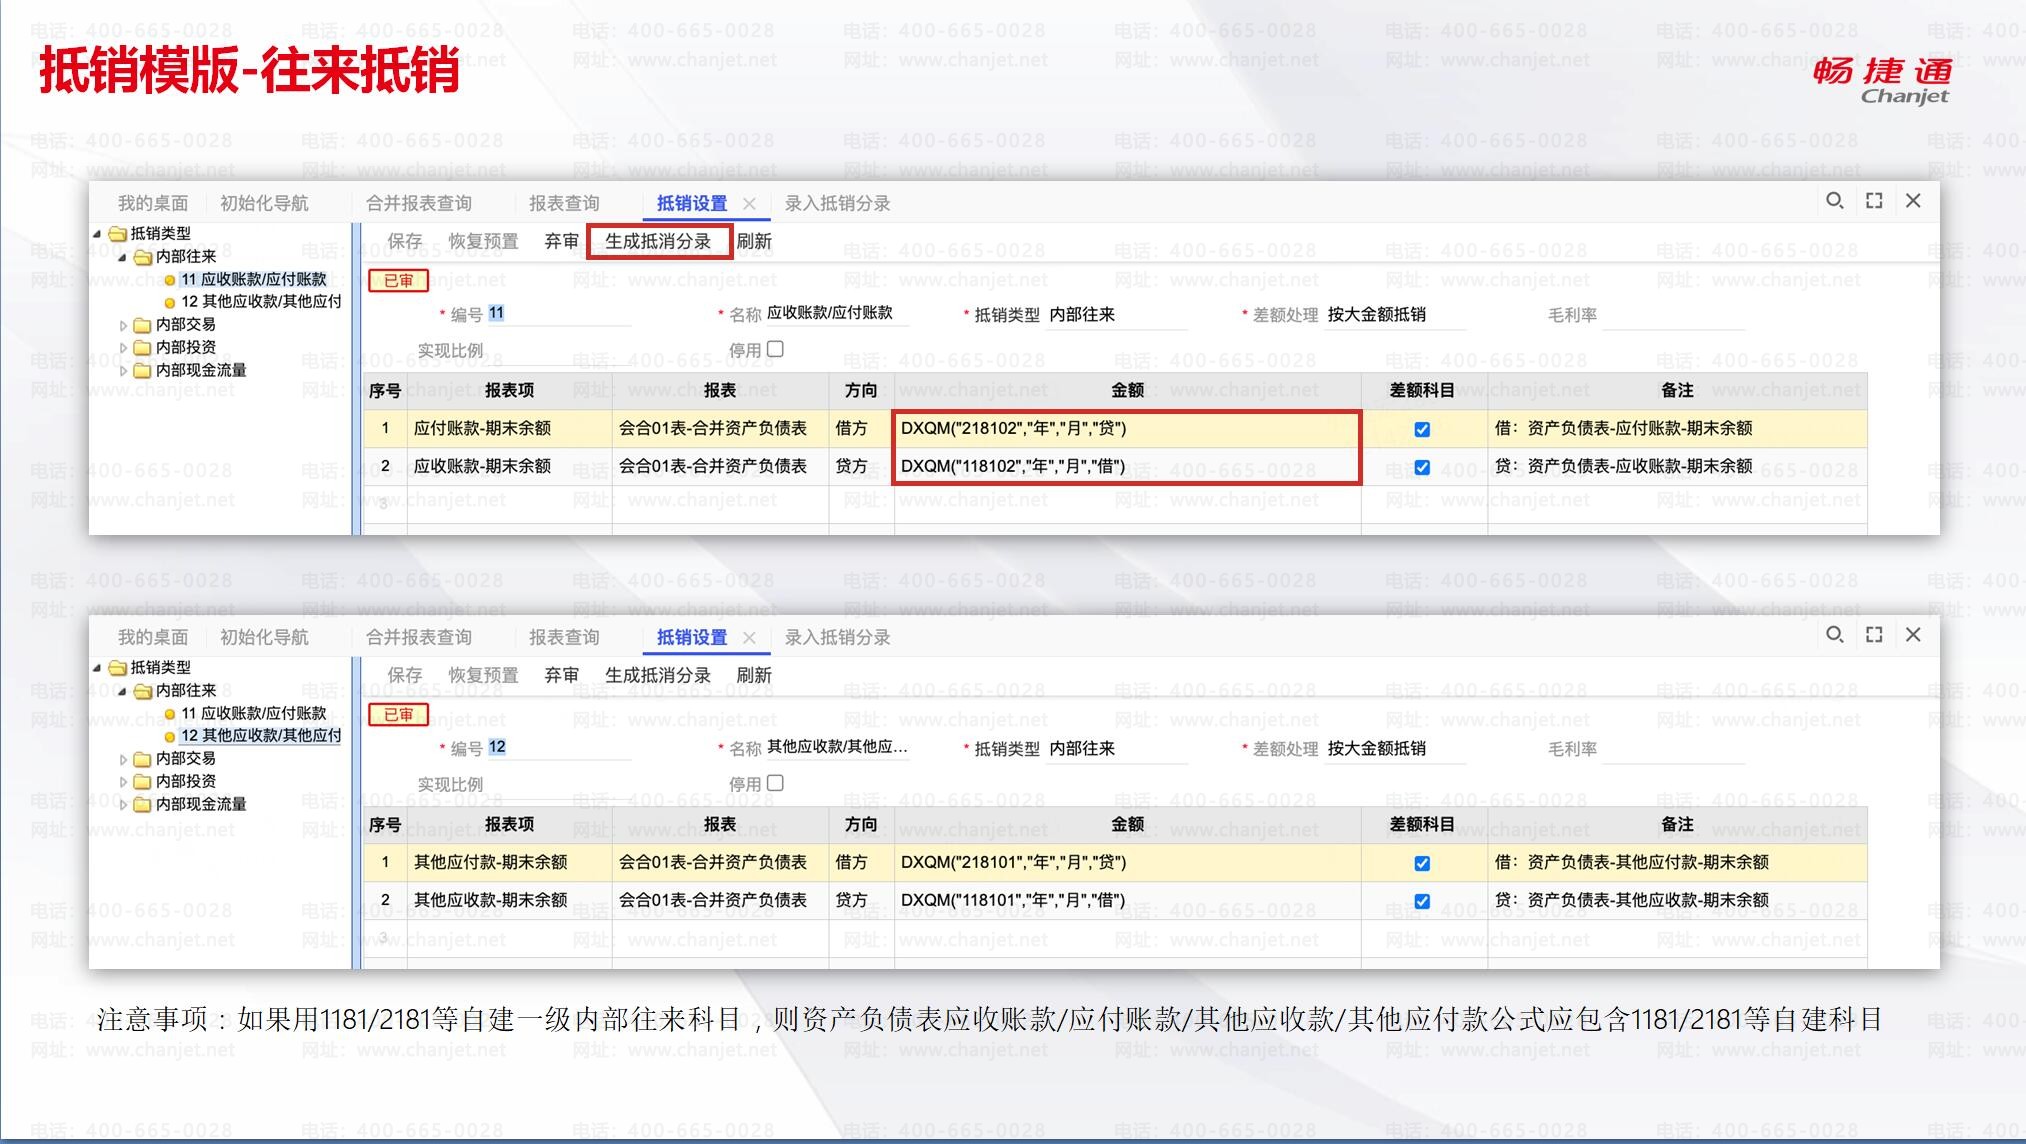Uncheck 差额科目 for 应付账款-期末余额 row
Viewport: 2026px width, 1144px height.
click(1422, 429)
